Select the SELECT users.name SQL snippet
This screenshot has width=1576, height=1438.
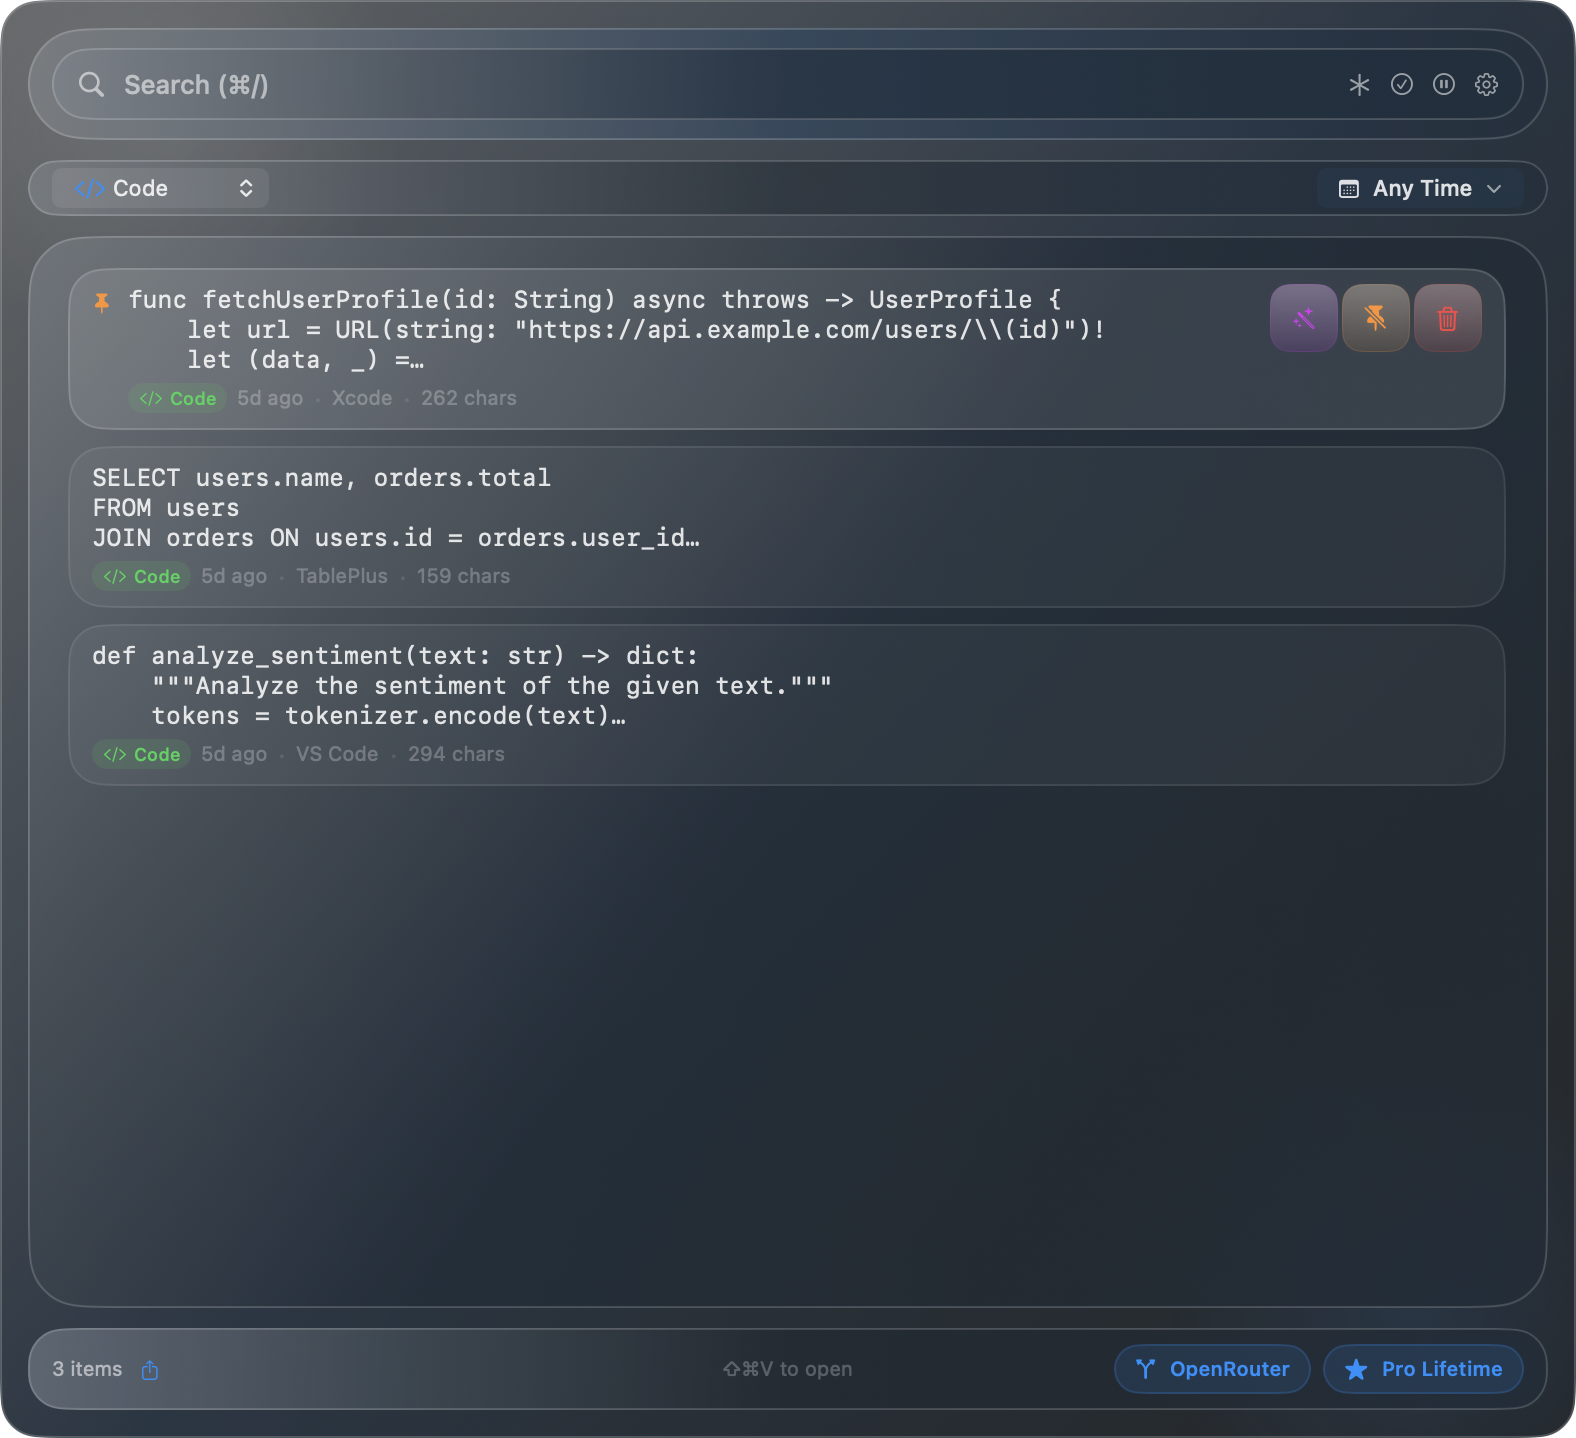(787, 527)
